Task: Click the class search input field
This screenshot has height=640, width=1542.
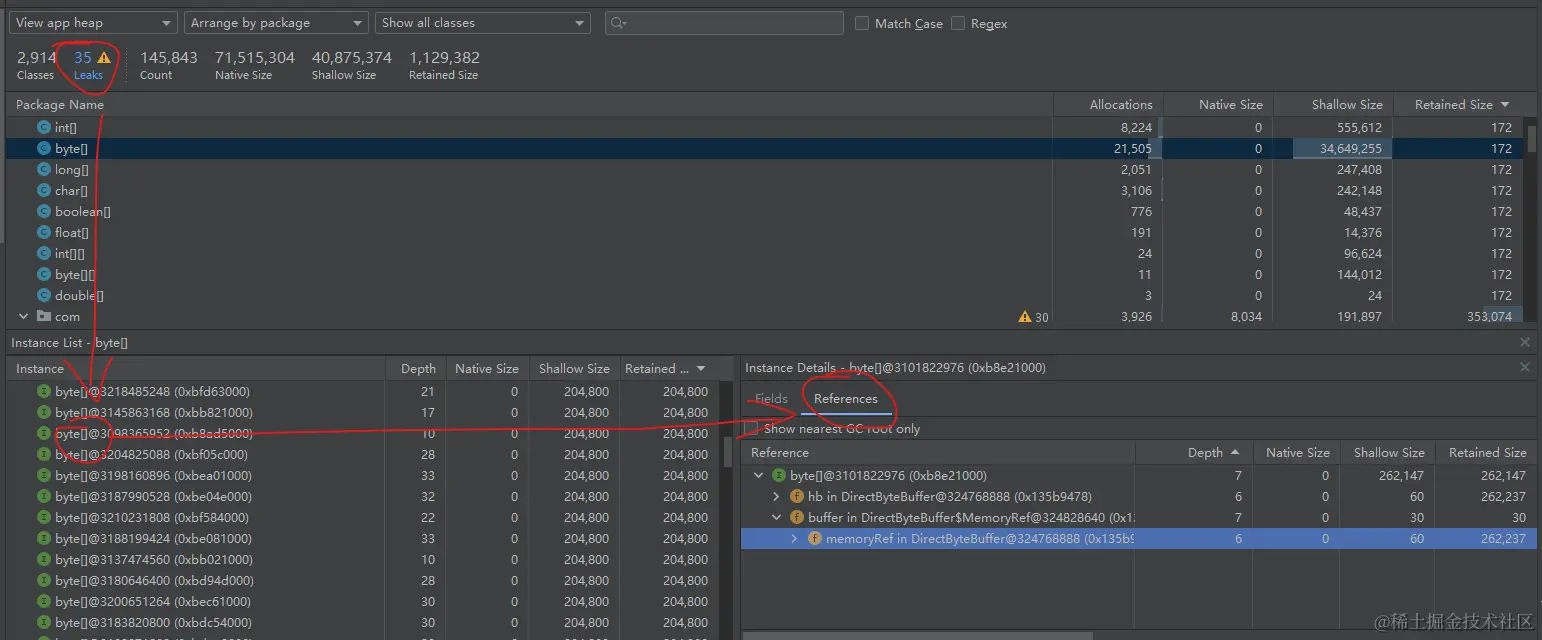Action: click(725, 23)
